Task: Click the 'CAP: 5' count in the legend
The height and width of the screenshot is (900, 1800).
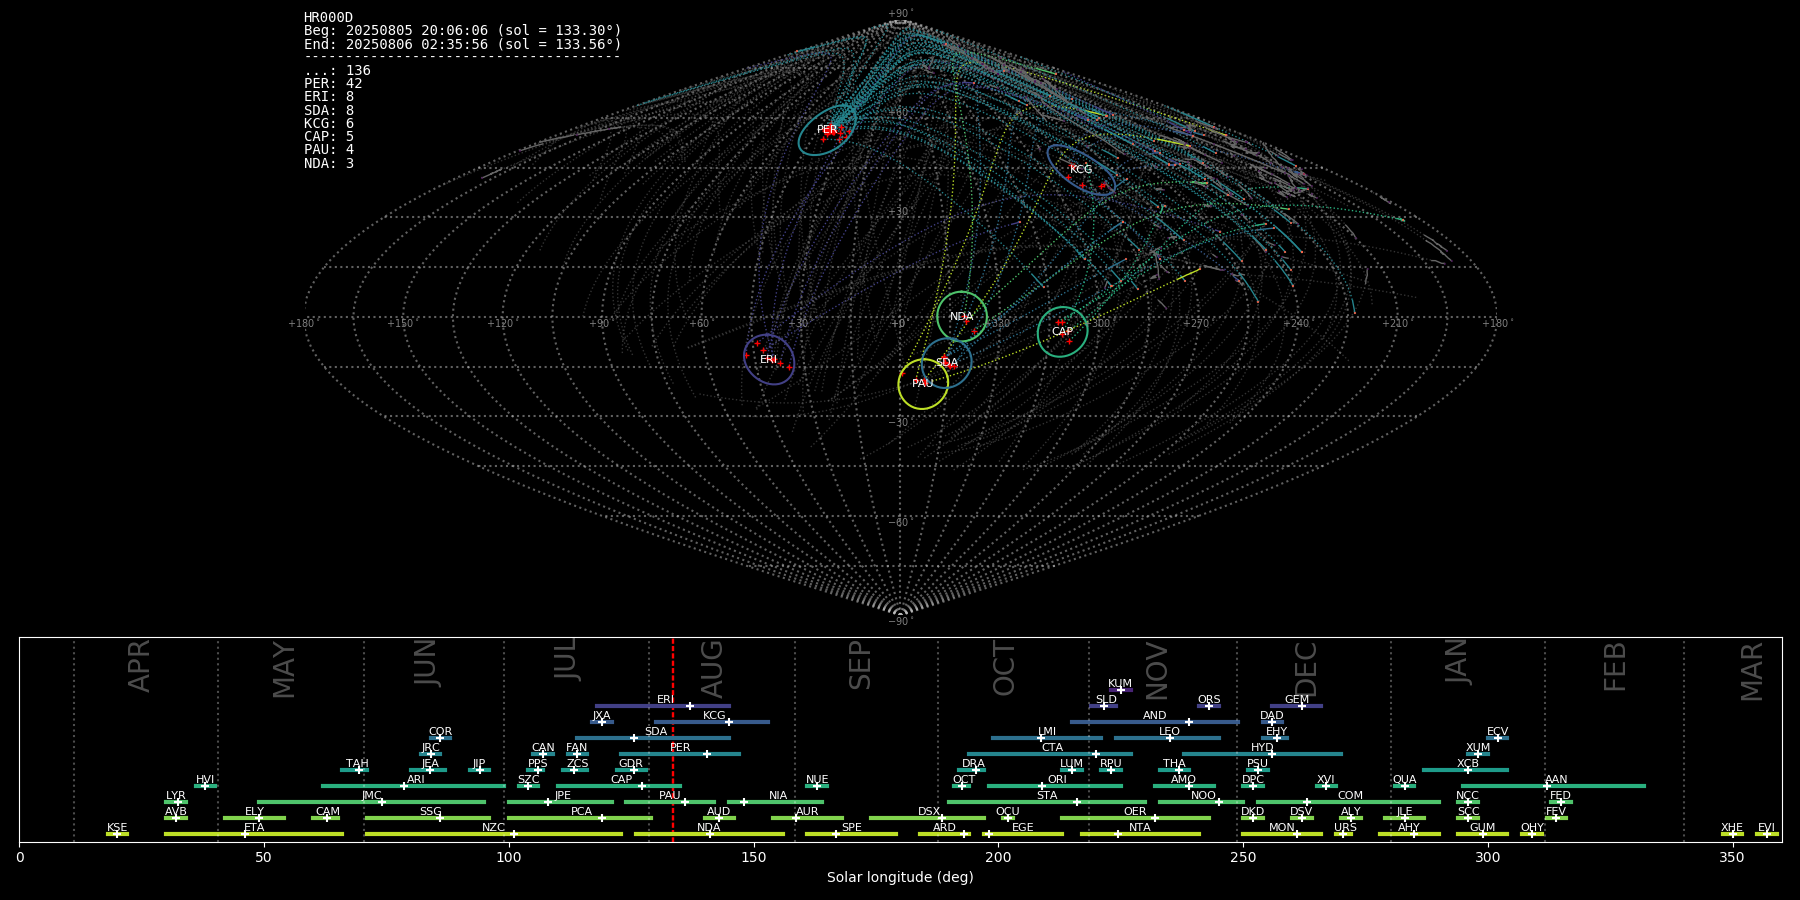Action: (x=329, y=137)
